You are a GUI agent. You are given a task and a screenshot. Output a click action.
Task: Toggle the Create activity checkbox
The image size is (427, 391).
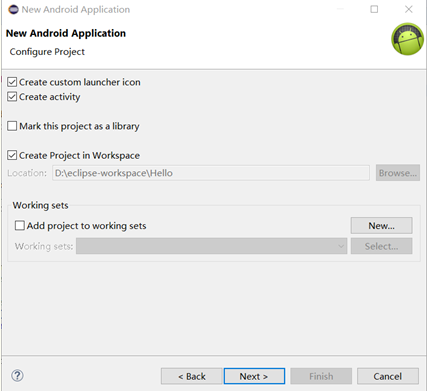[x=12, y=97]
